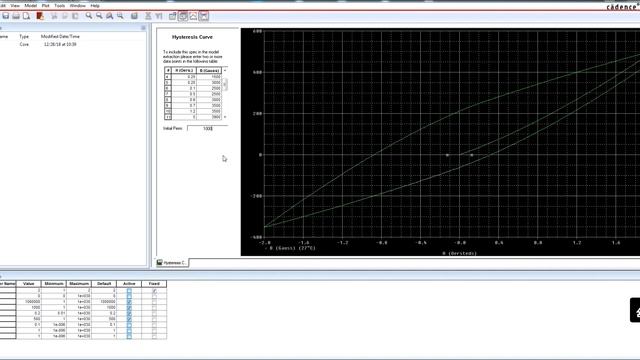Click the Zoom Fit magnifier icon
The width and height of the screenshot is (640, 360).
[120, 16]
